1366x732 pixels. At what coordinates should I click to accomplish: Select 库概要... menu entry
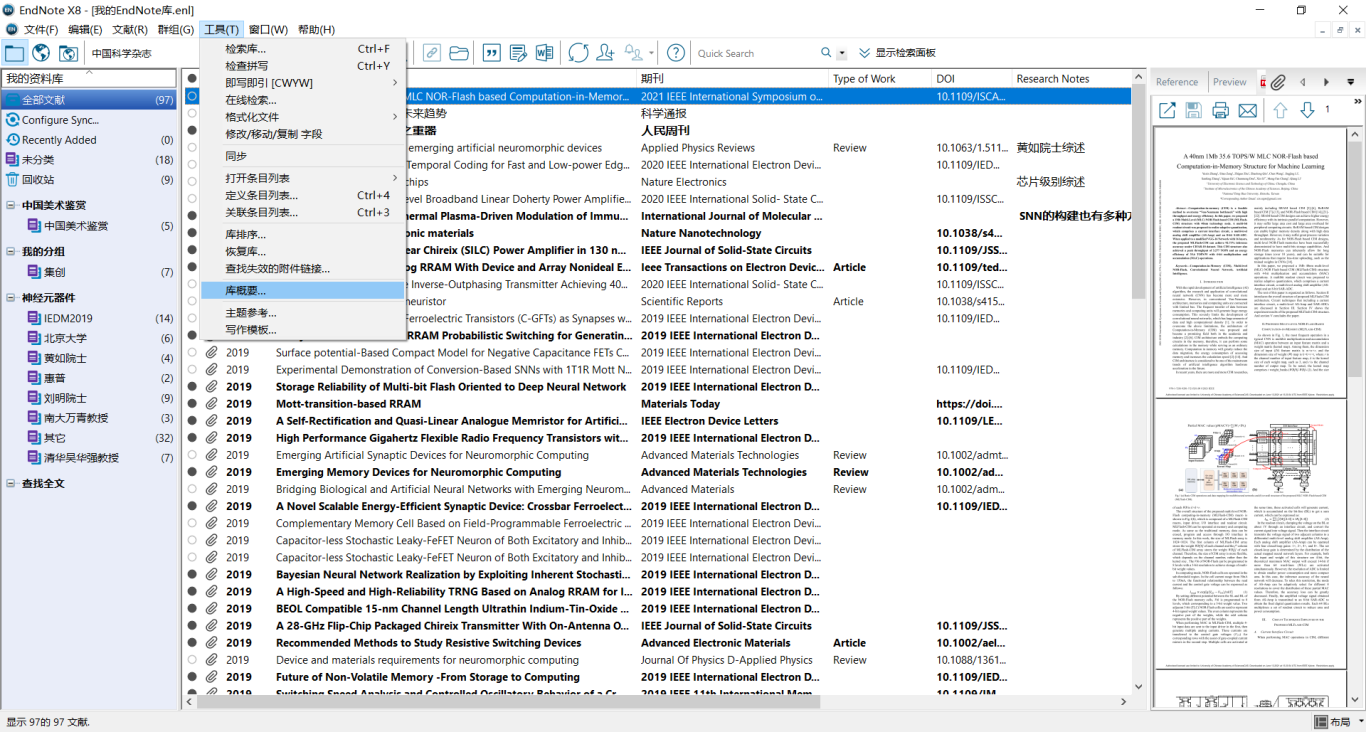click(x=303, y=290)
